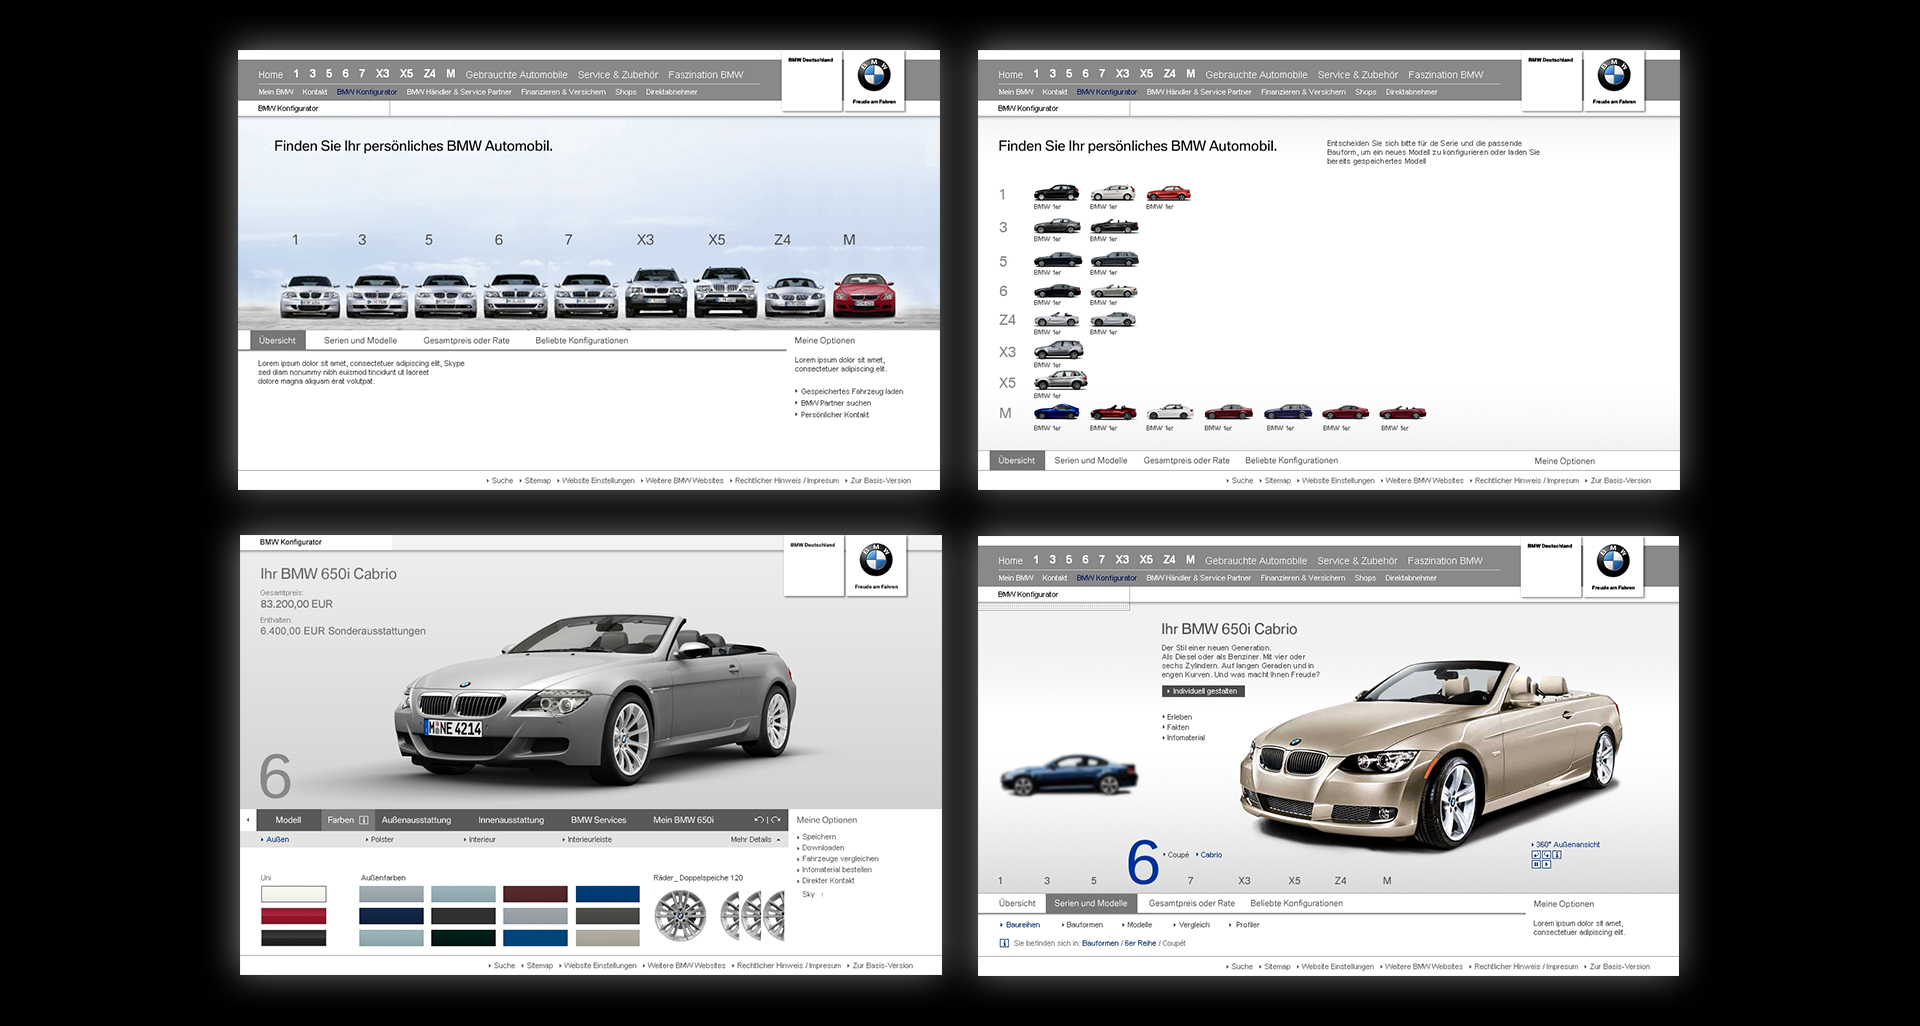Select the first blue car thumbnail in row M
1920x1026 pixels.
[1056, 412]
